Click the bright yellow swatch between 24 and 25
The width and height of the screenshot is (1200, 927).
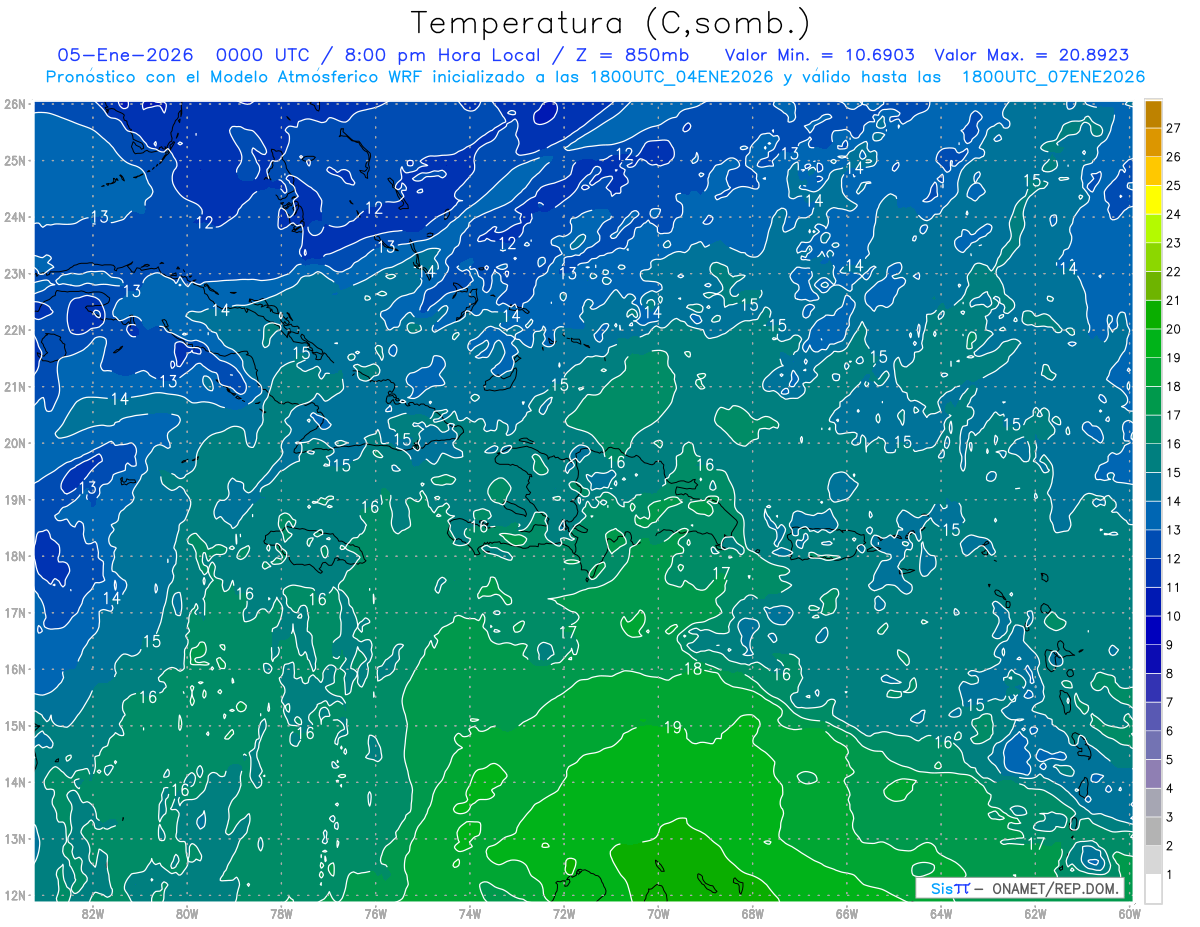click(x=1153, y=200)
